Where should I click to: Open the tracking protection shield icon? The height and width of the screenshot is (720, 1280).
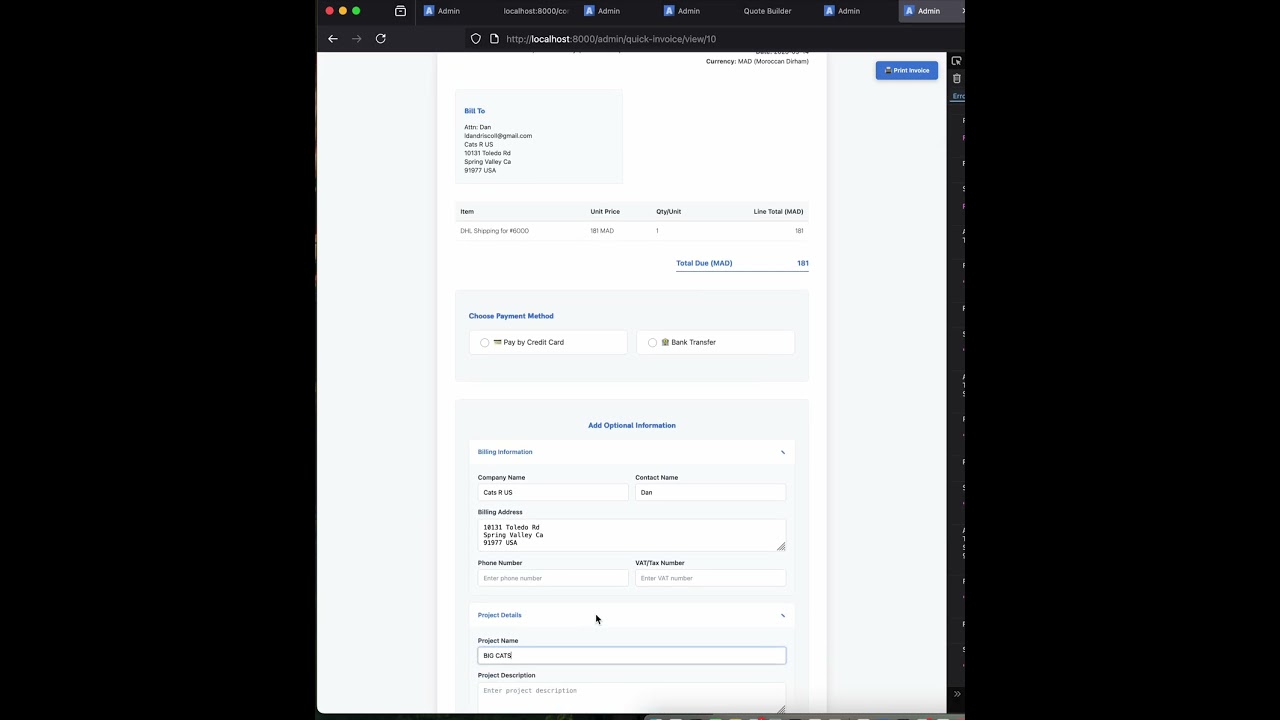(x=476, y=39)
